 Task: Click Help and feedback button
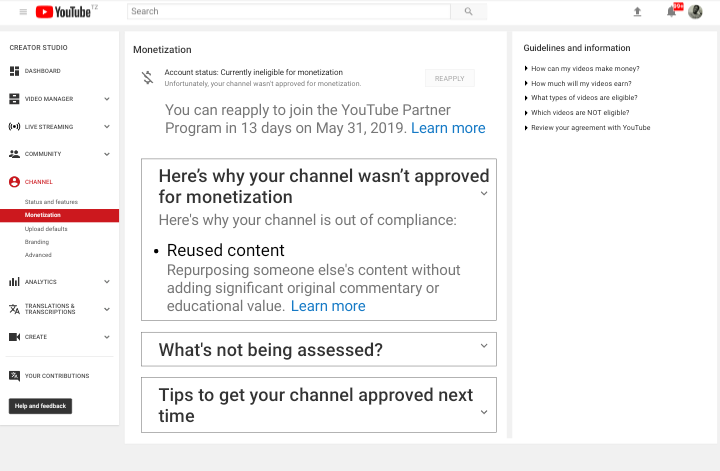40,406
